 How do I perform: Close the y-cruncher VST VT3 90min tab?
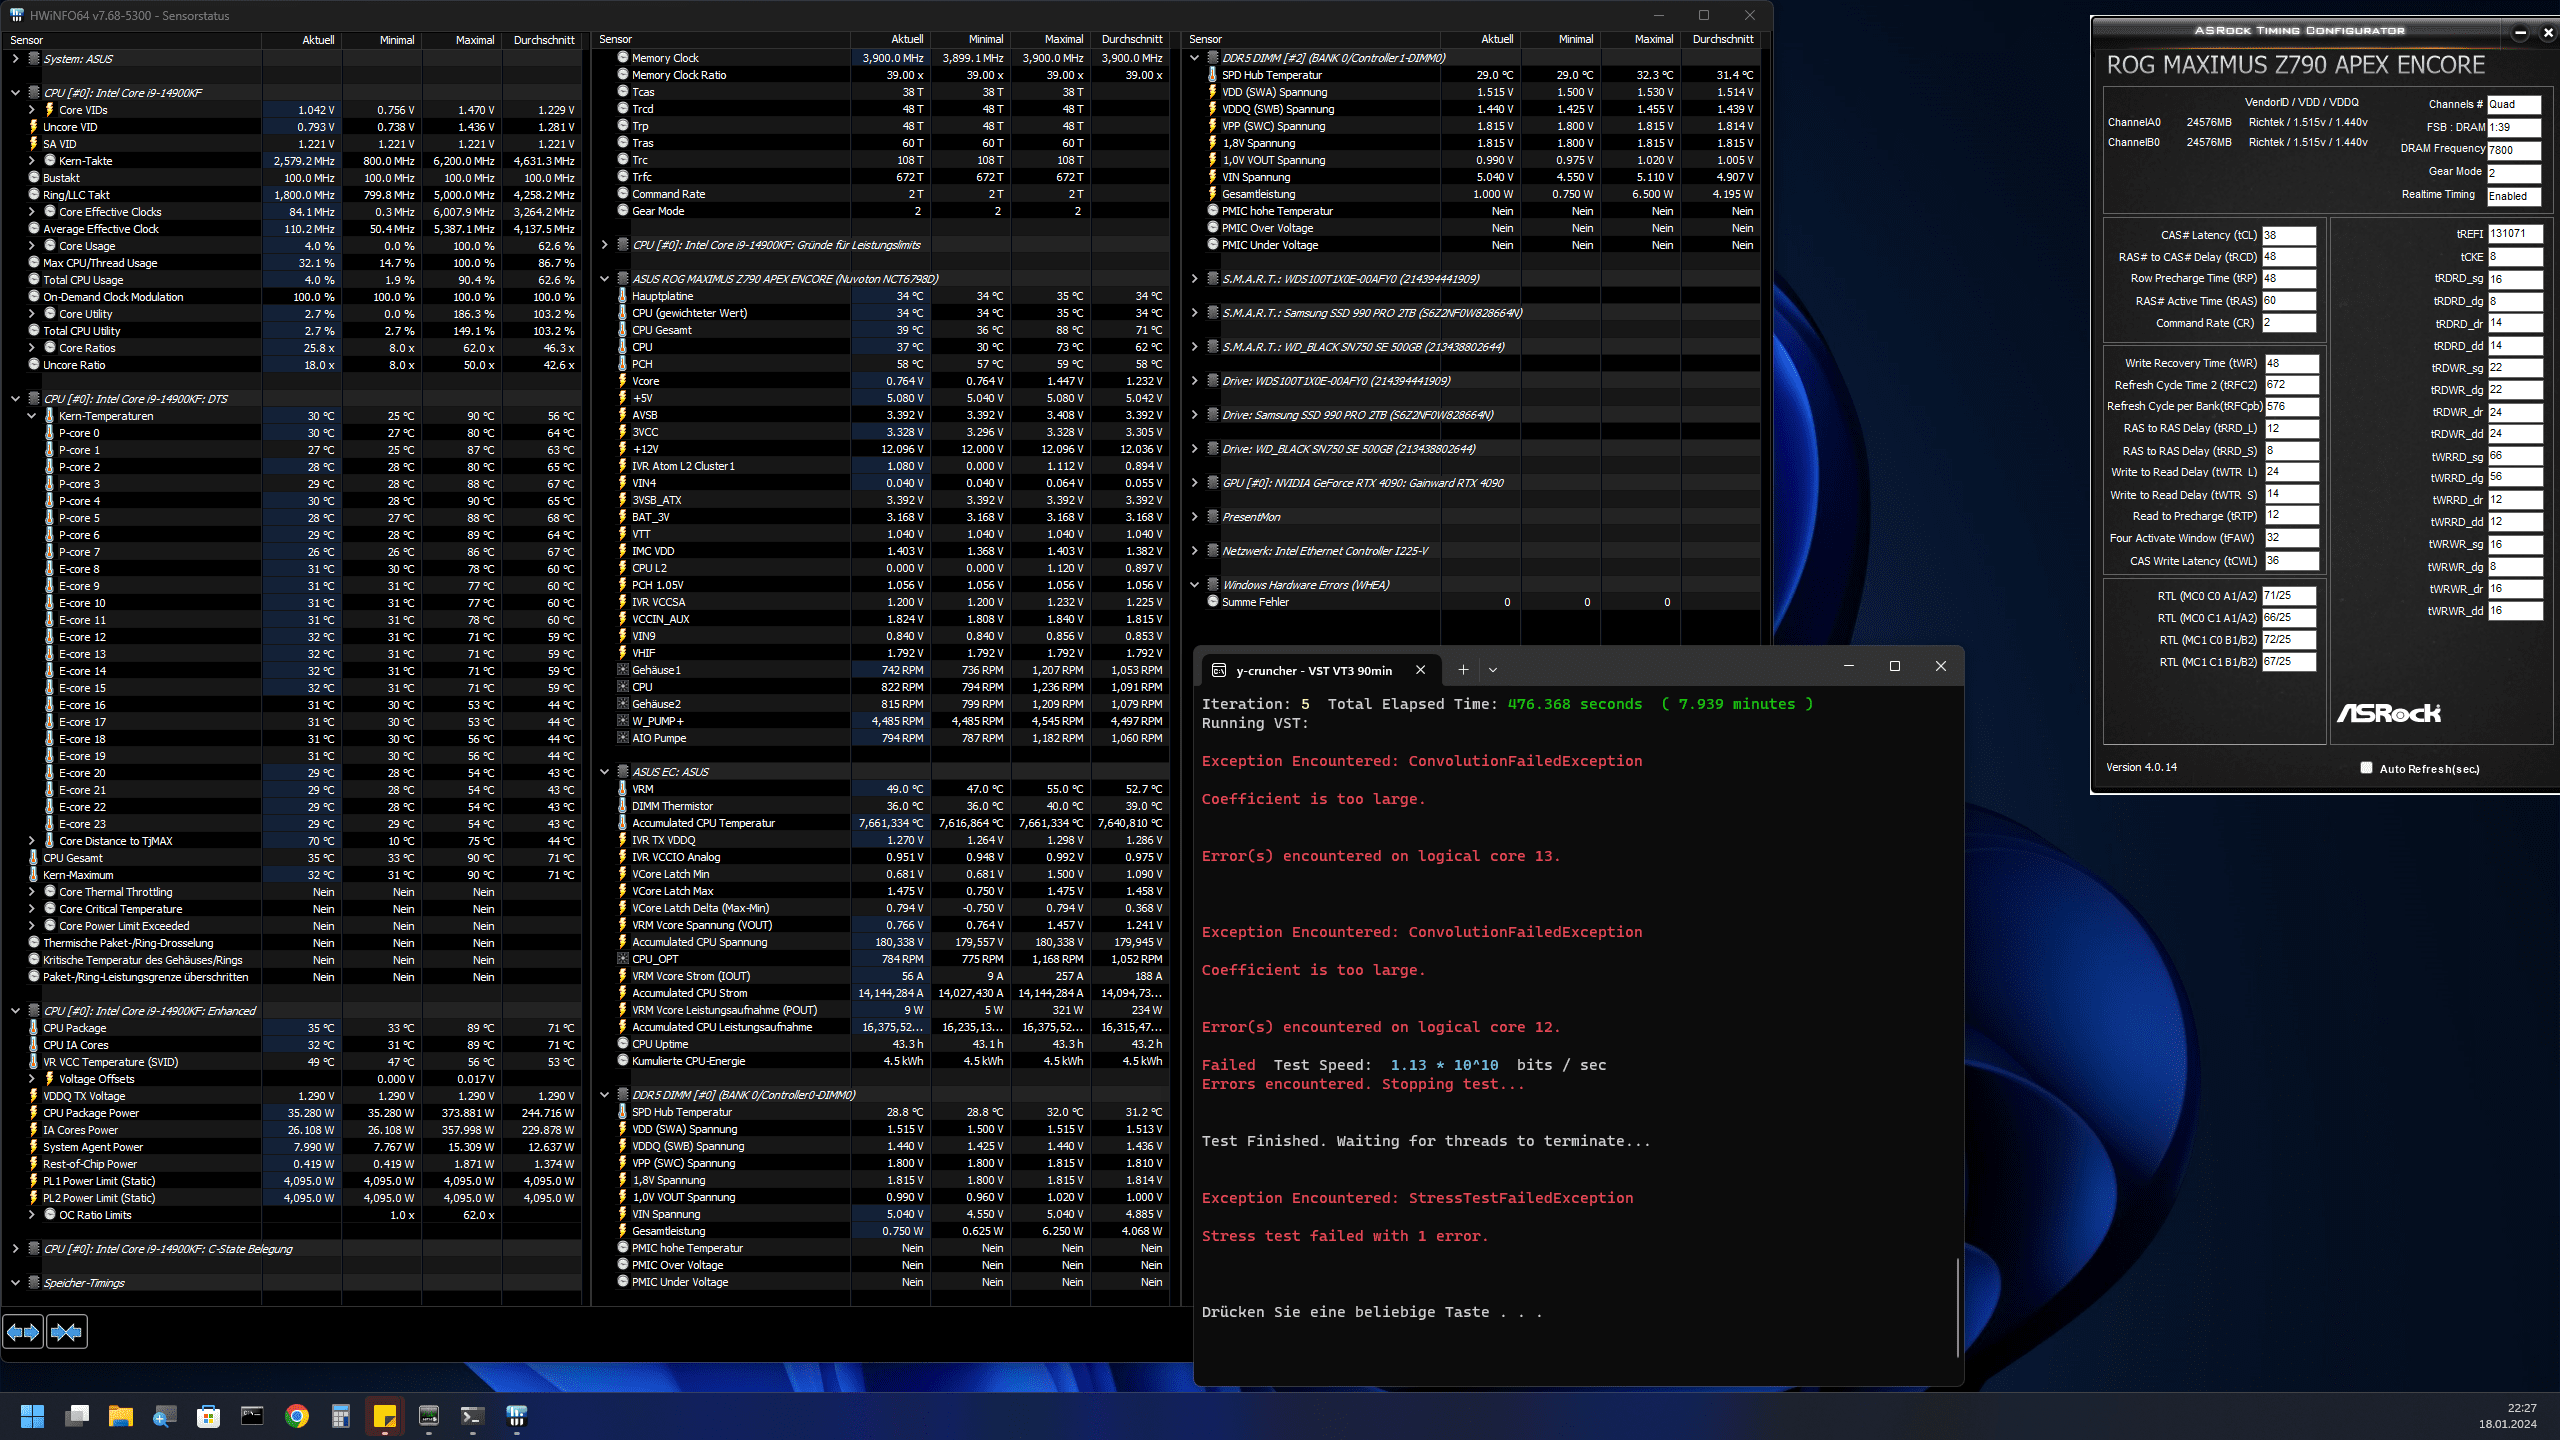click(x=1420, y=670)
